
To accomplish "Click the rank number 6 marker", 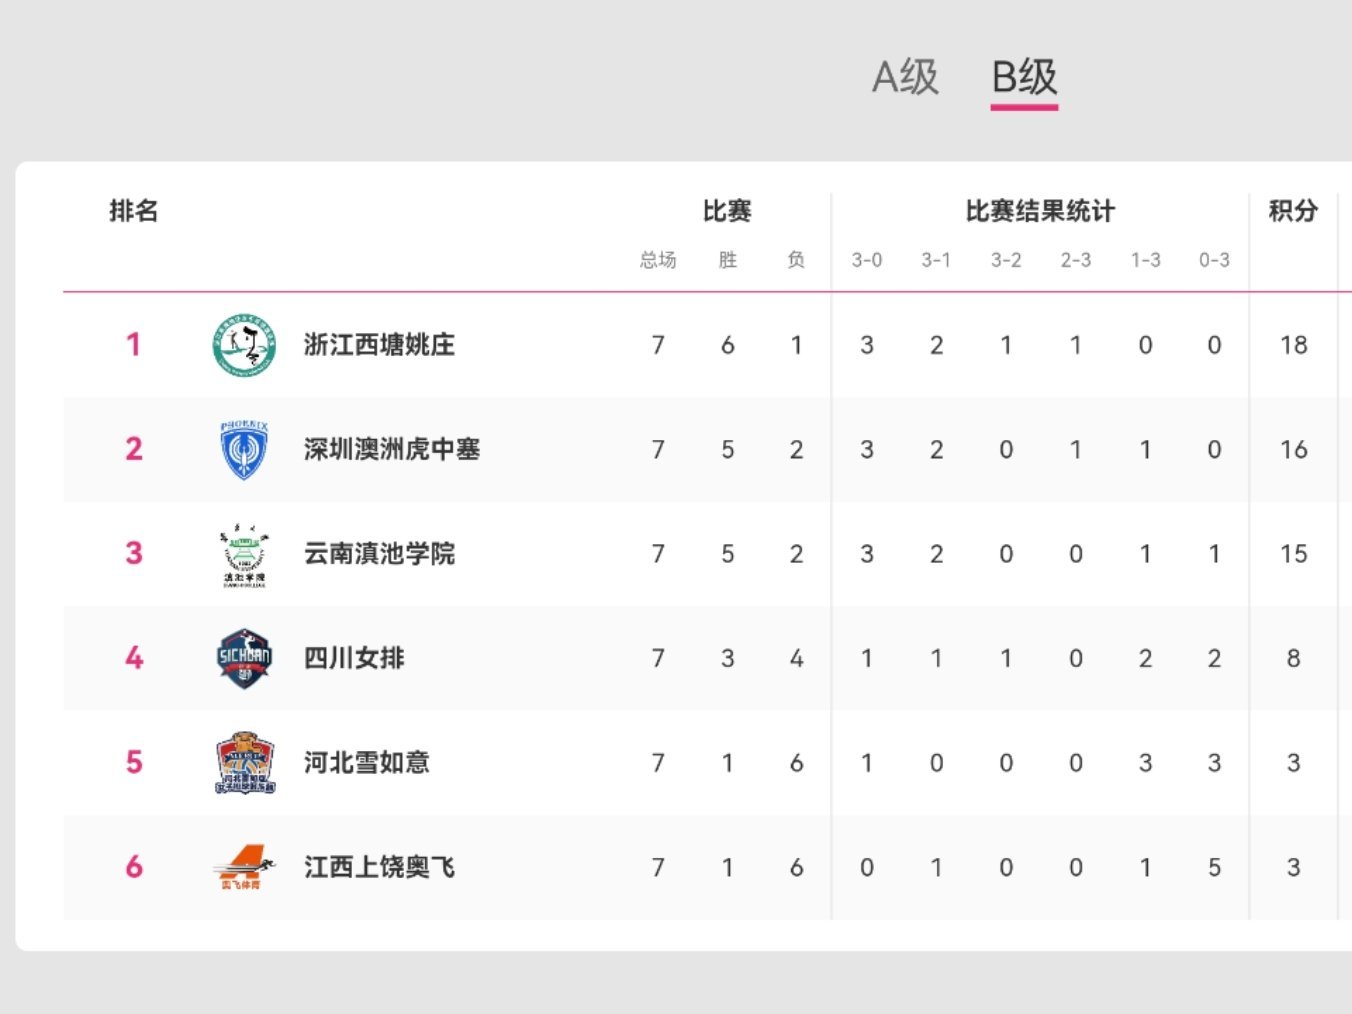I will 134,866.
